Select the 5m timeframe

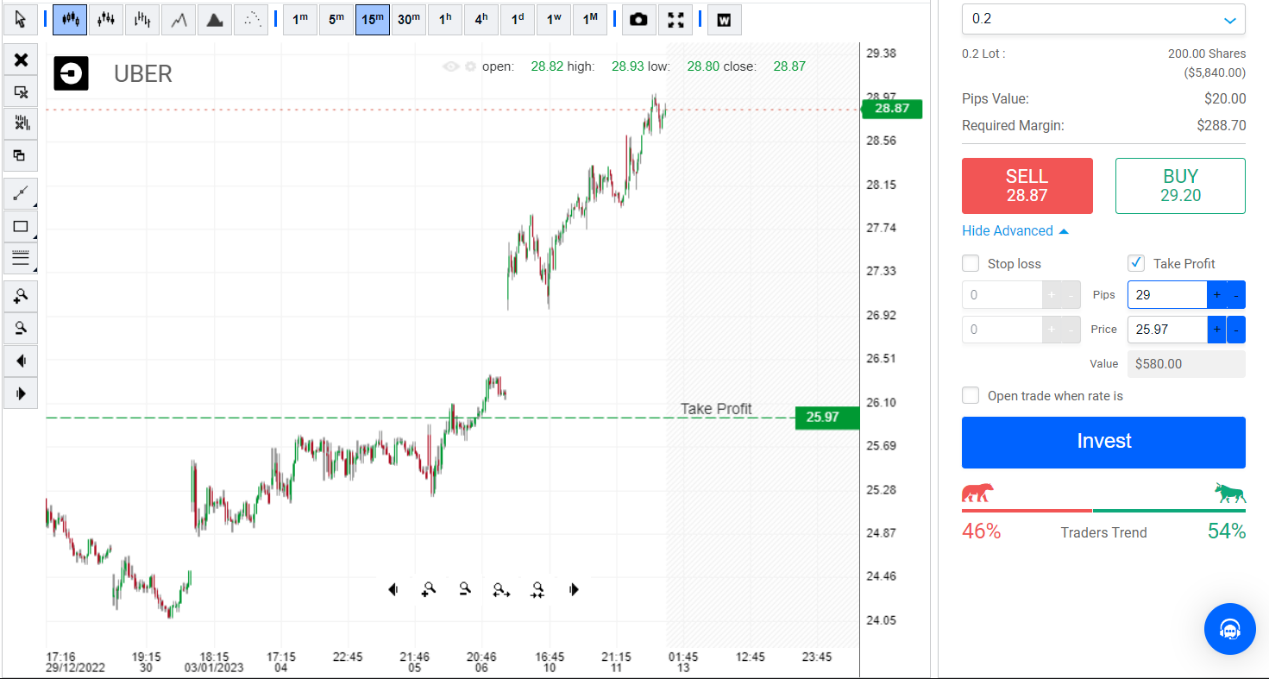pyautogui.click(x=336, y=19)
